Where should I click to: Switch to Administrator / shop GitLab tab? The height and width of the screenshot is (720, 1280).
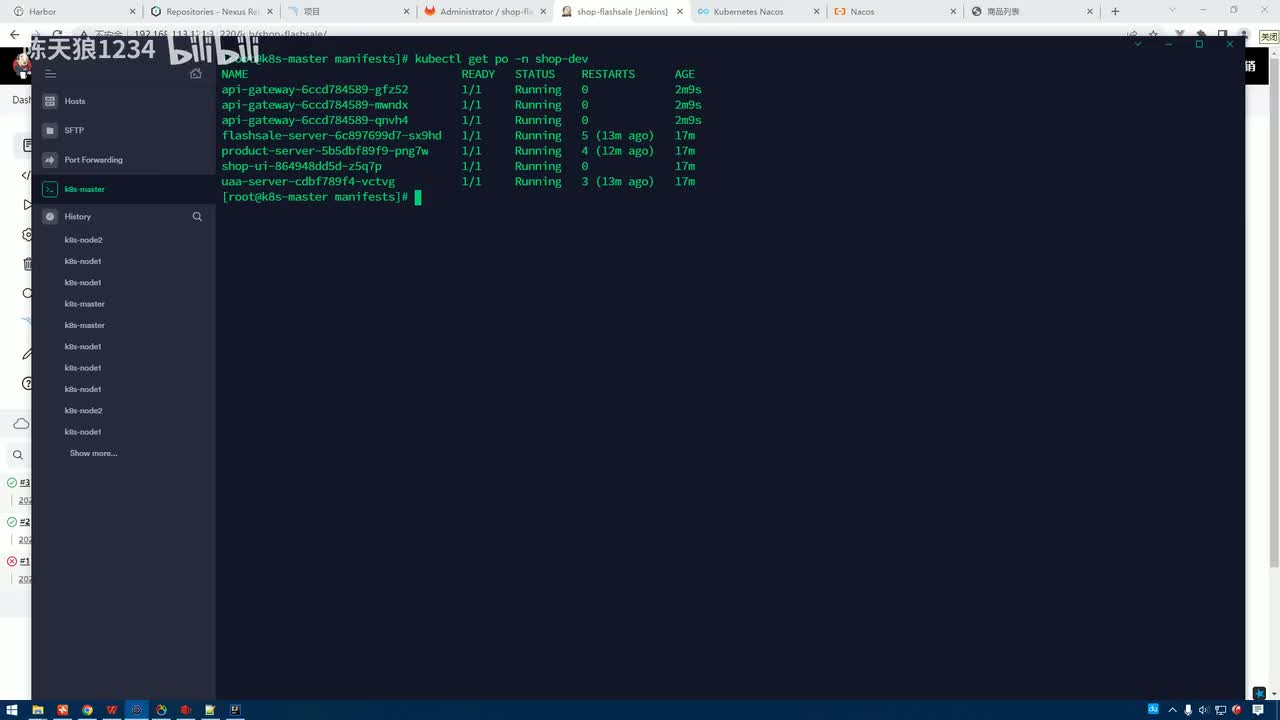click(x=484, y=11)
